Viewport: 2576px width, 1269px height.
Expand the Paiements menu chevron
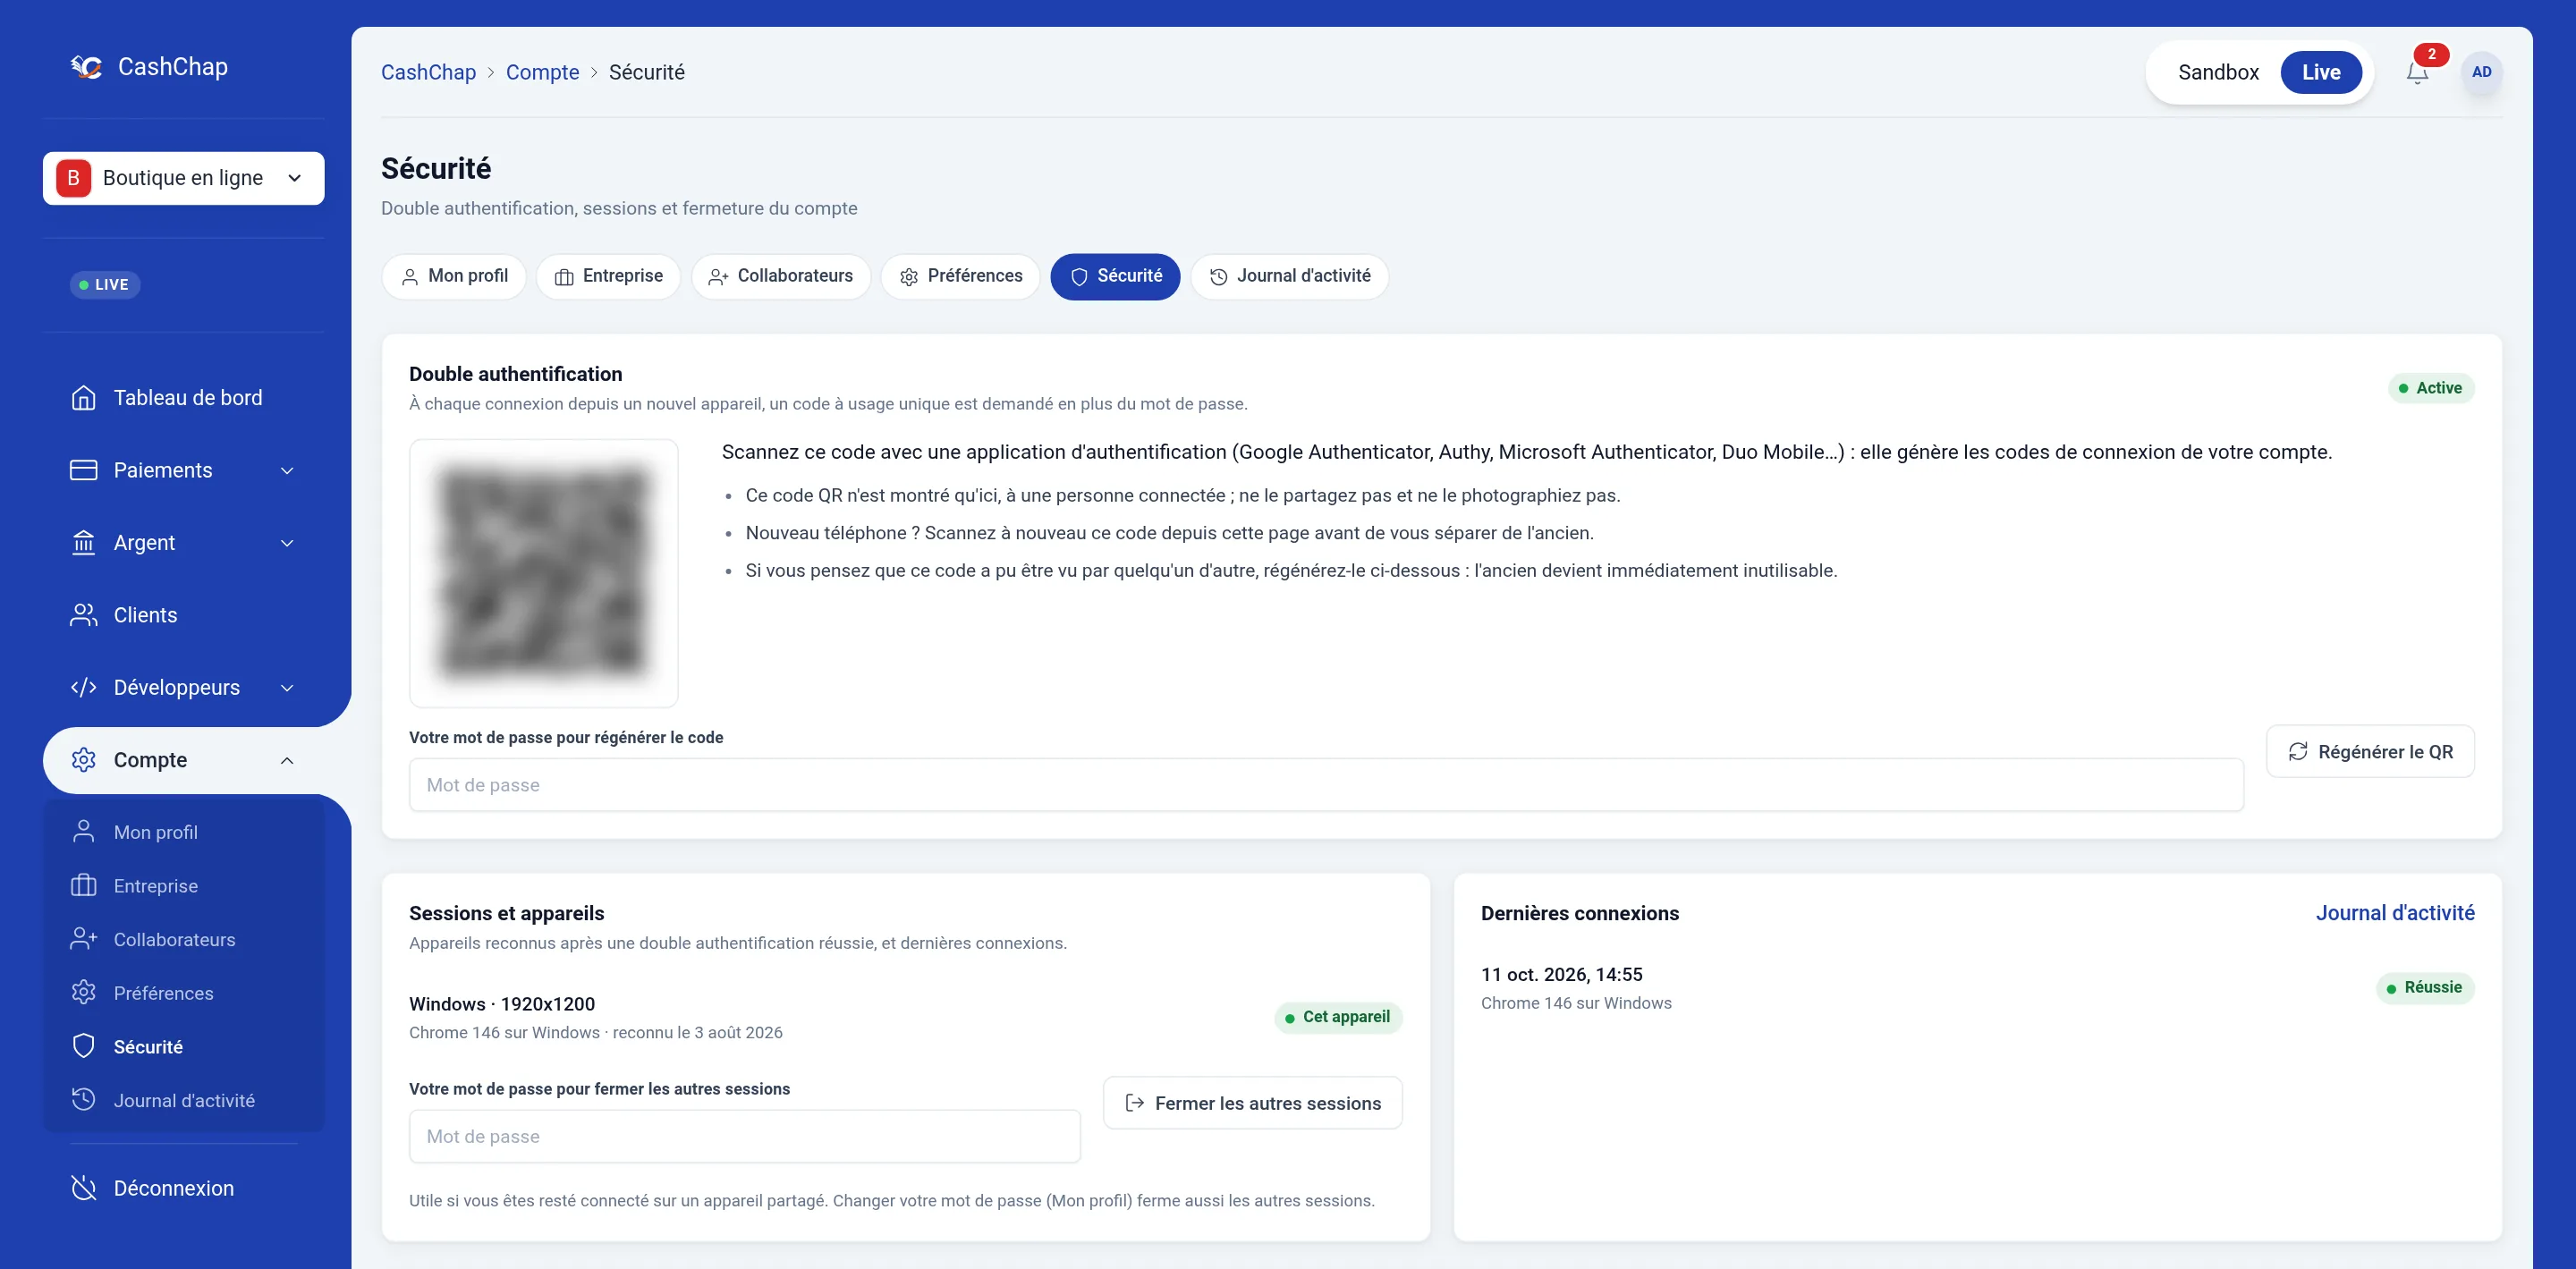pyautogui.click(x=287, y=471)
